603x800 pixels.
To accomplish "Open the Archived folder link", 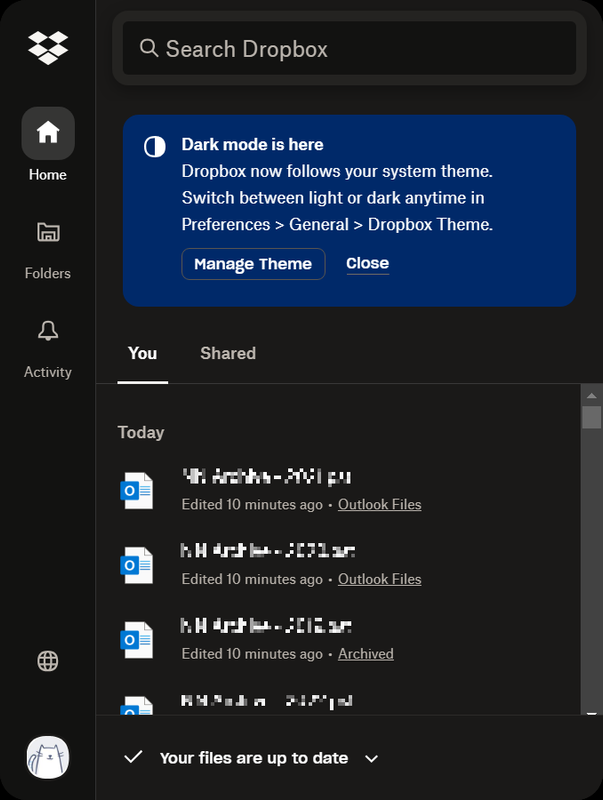I will pyautogui.click(x=365, y=654).
